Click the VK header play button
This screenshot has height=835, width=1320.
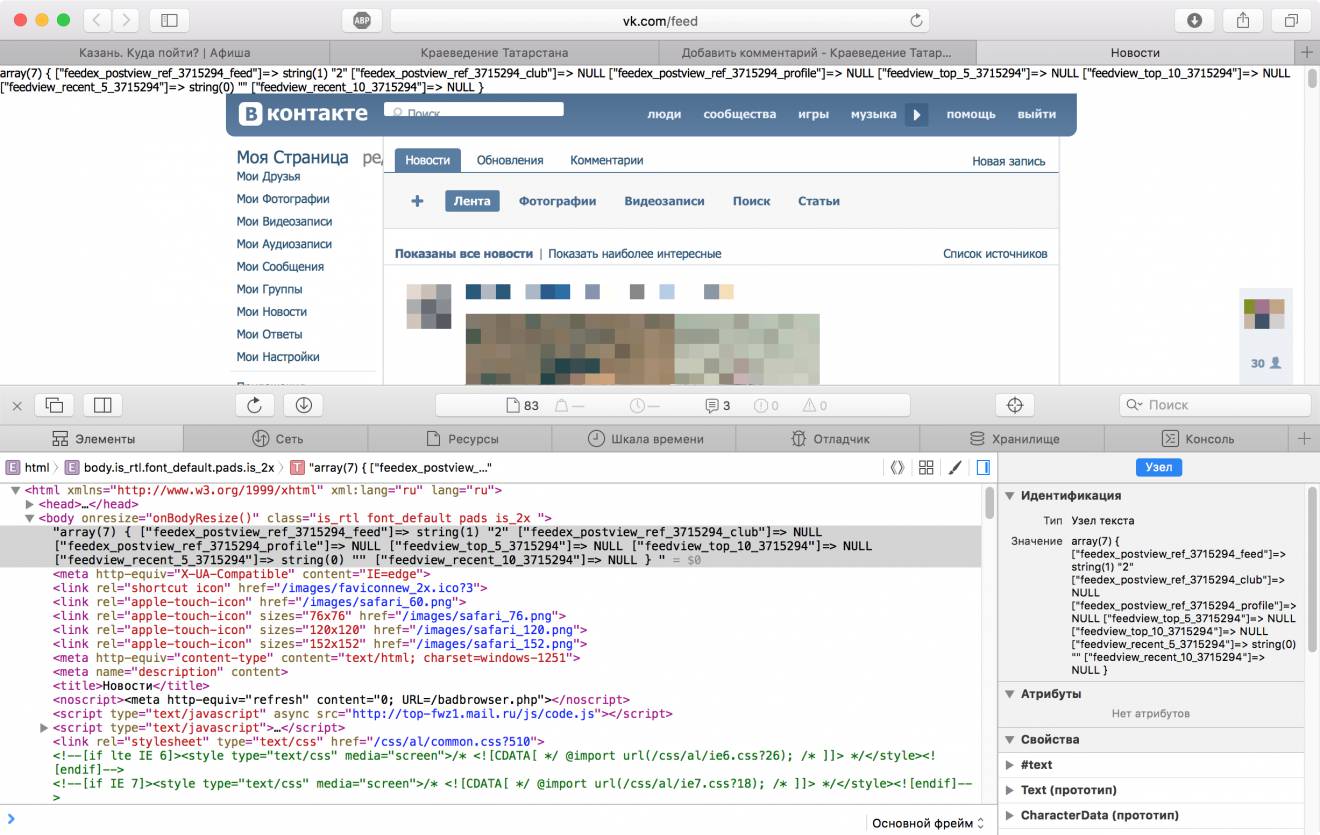(x=917, y=114)
